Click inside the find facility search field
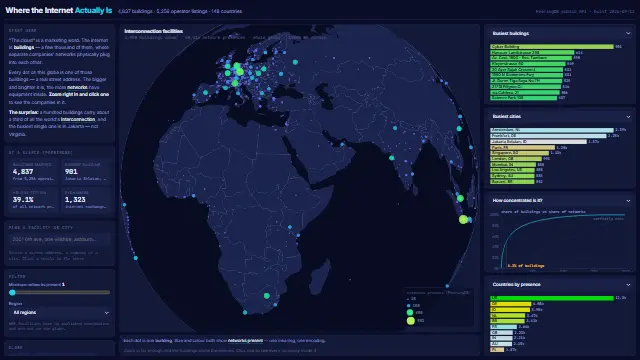The image size is (640, 360). click(x=60, y=239)
